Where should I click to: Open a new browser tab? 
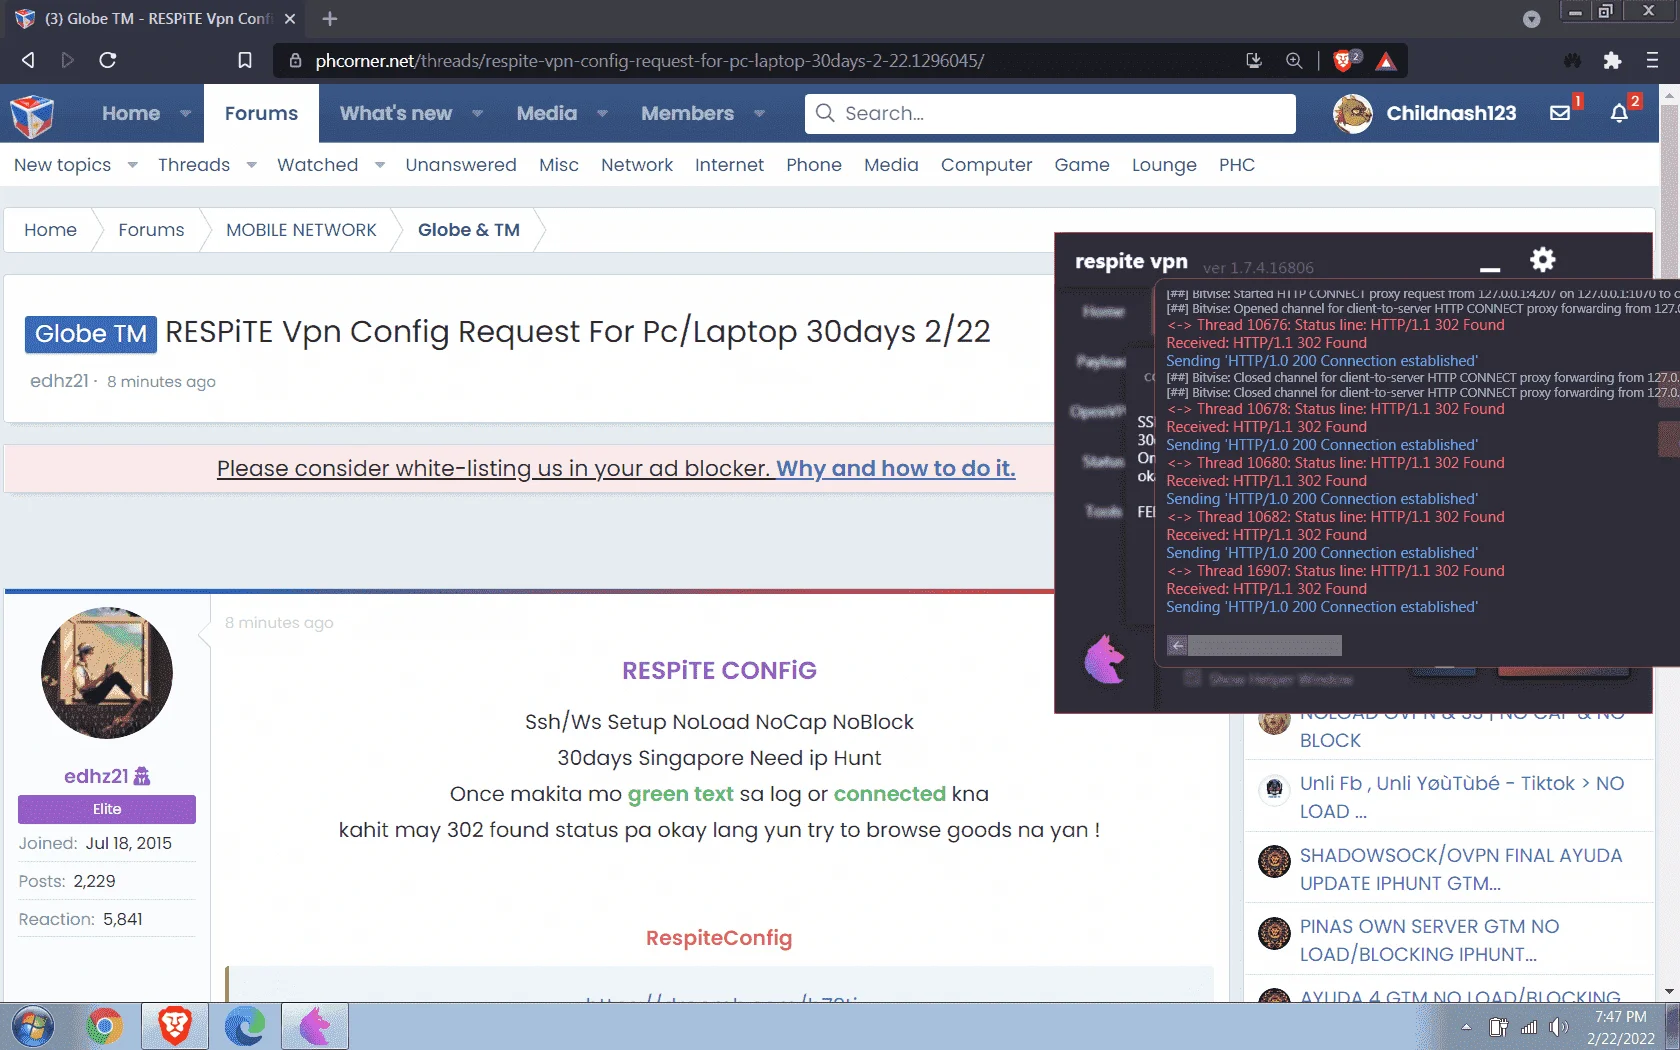330,18
